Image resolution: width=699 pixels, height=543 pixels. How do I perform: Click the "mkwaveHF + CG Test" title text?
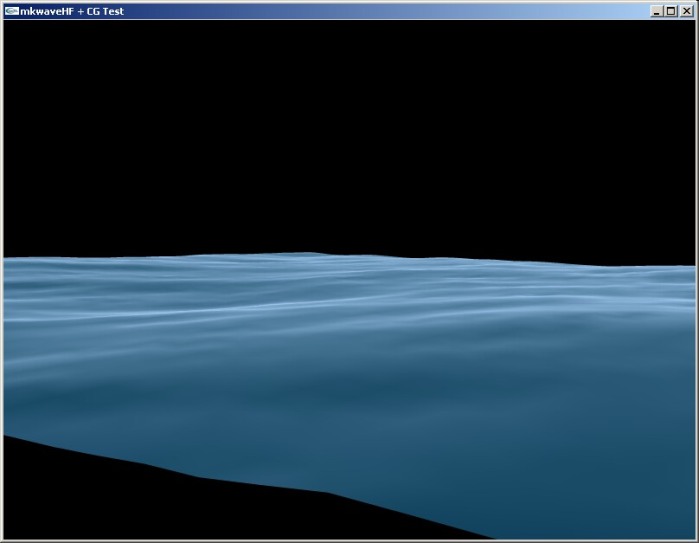click(x=72, y=11)
